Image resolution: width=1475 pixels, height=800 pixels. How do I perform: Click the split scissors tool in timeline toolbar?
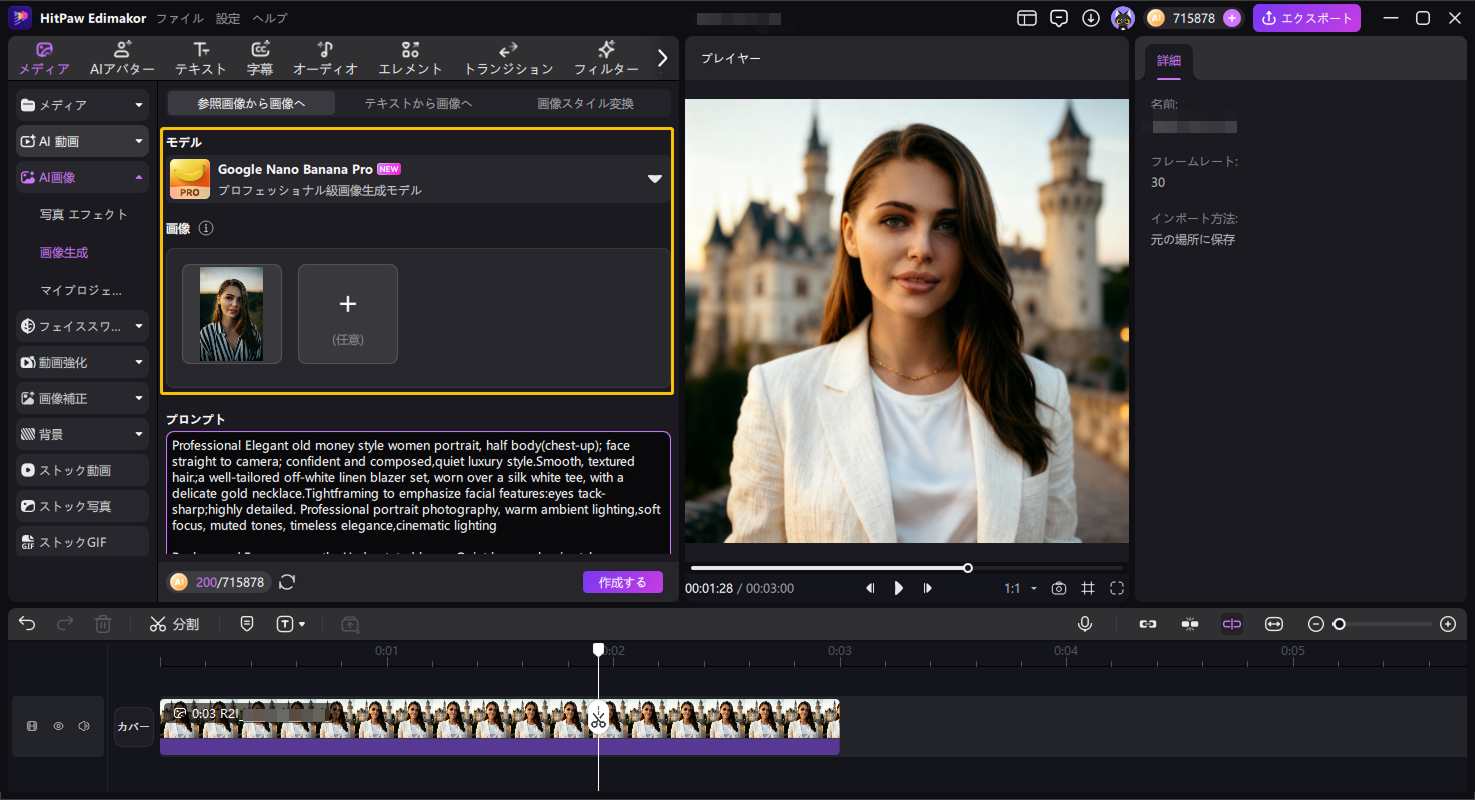pos(174,624)
